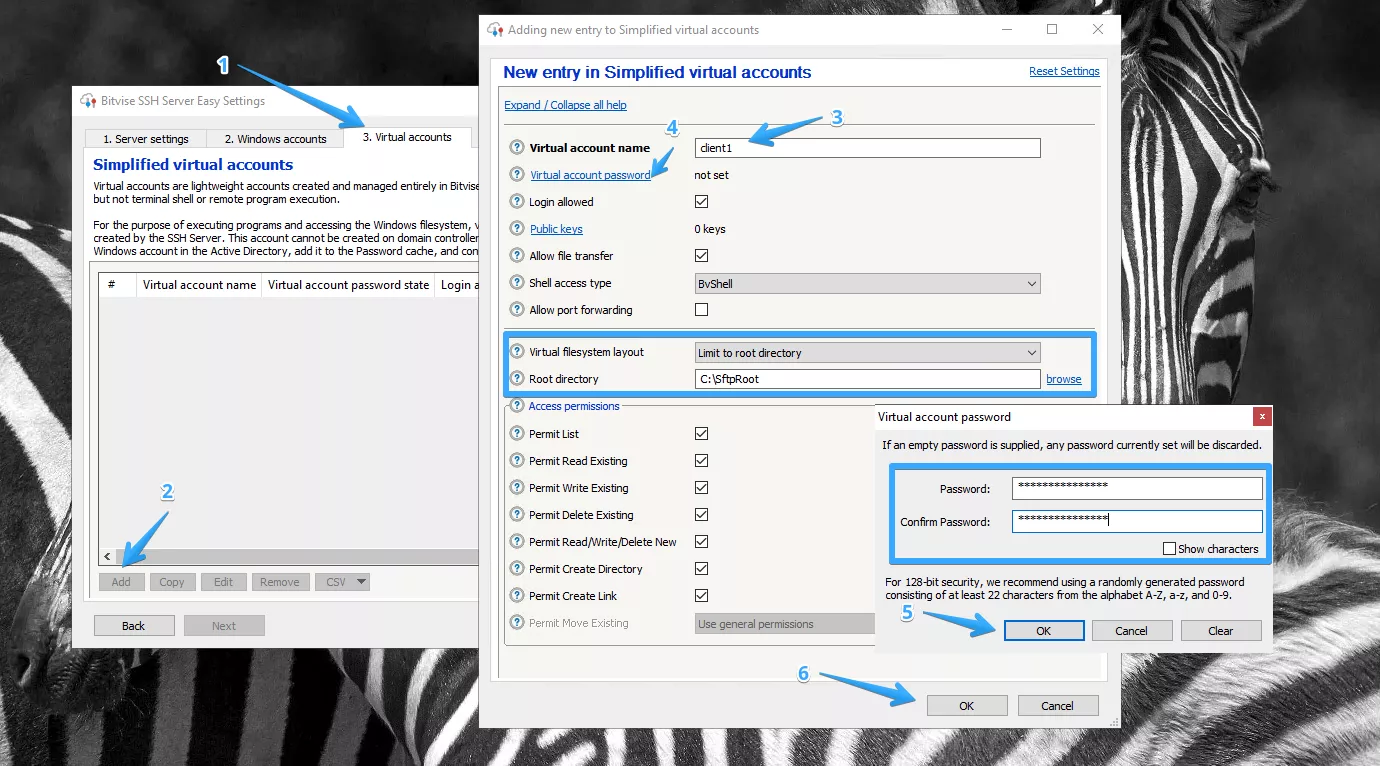Click help icon next to Login allowed
Screen dimensions: 1380x766
pyautogui.click(x=517, y=202)
